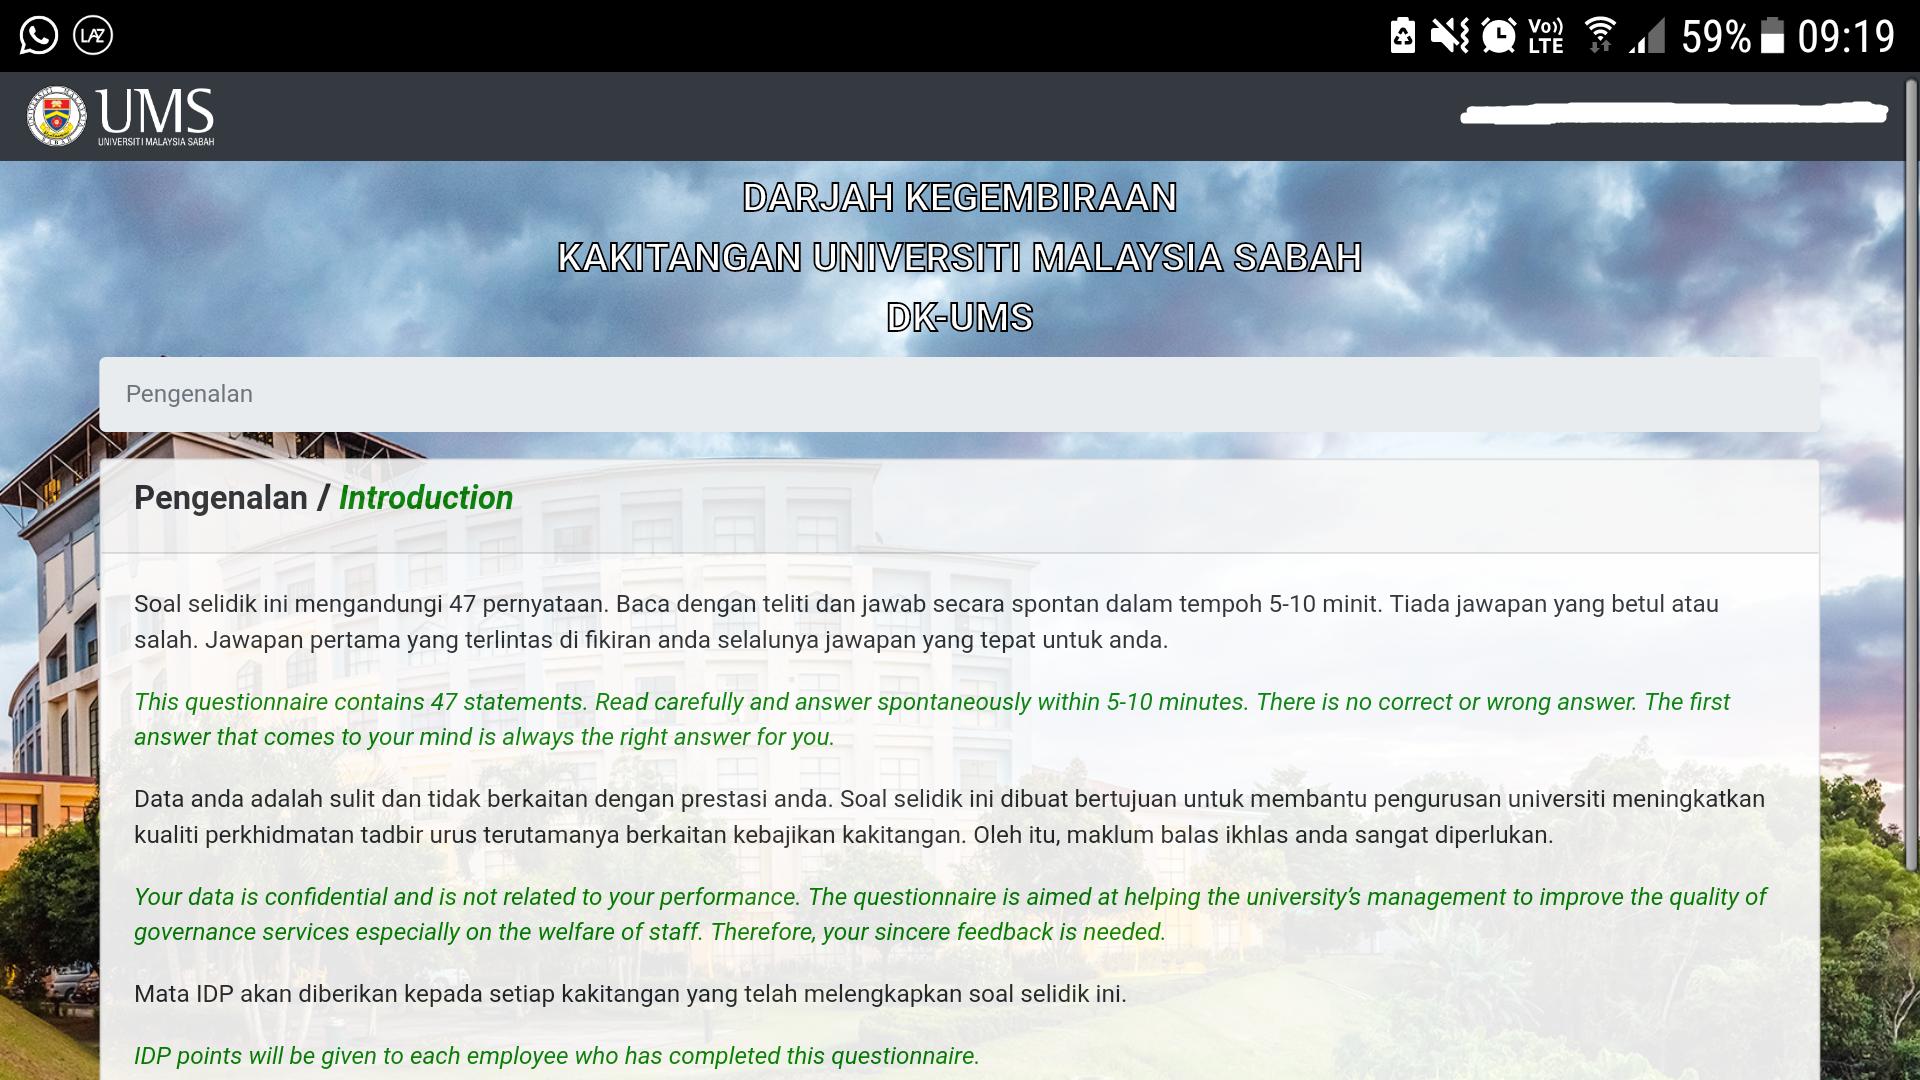Image resolution: width=1920 pixels, height=1080 pixels.
Task: Tap the WhatsApp notification icon
Action: tap(39, 36)
